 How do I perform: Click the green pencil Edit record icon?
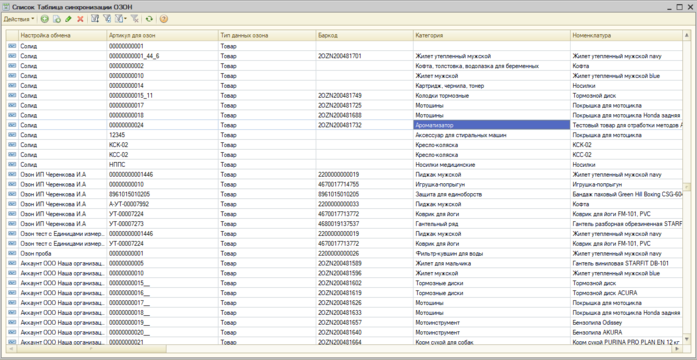(x=68, y=19)
